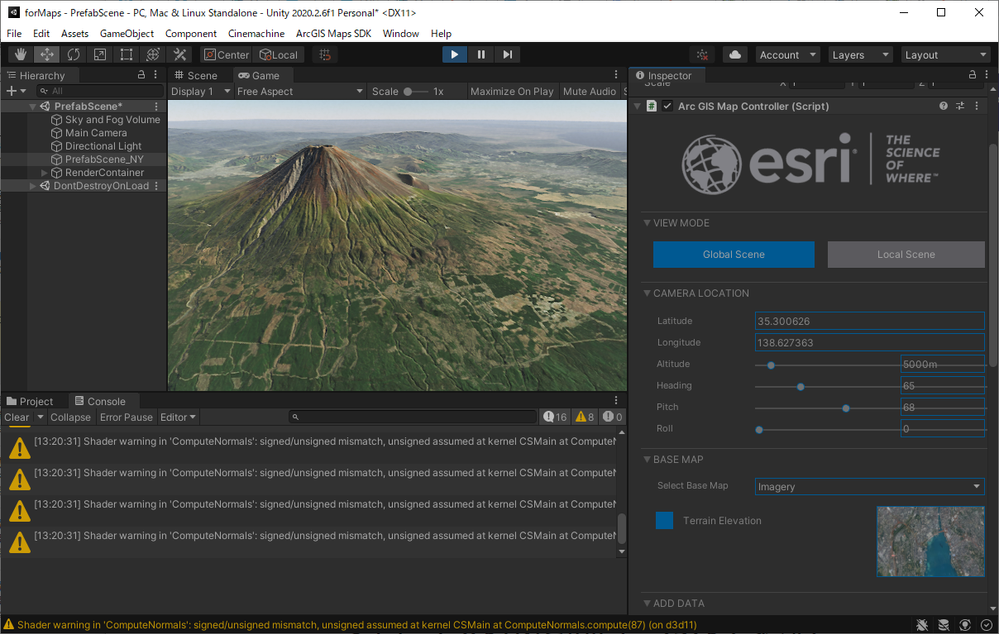The image size is (999, 634).
Task: Open help for Arc GIS Map Controller
Action: (x=943, y=106)
